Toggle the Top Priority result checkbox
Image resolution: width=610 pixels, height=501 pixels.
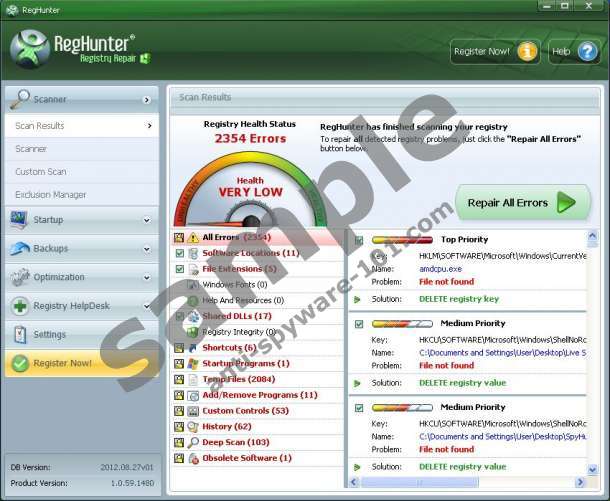click(x=358, y=240)
